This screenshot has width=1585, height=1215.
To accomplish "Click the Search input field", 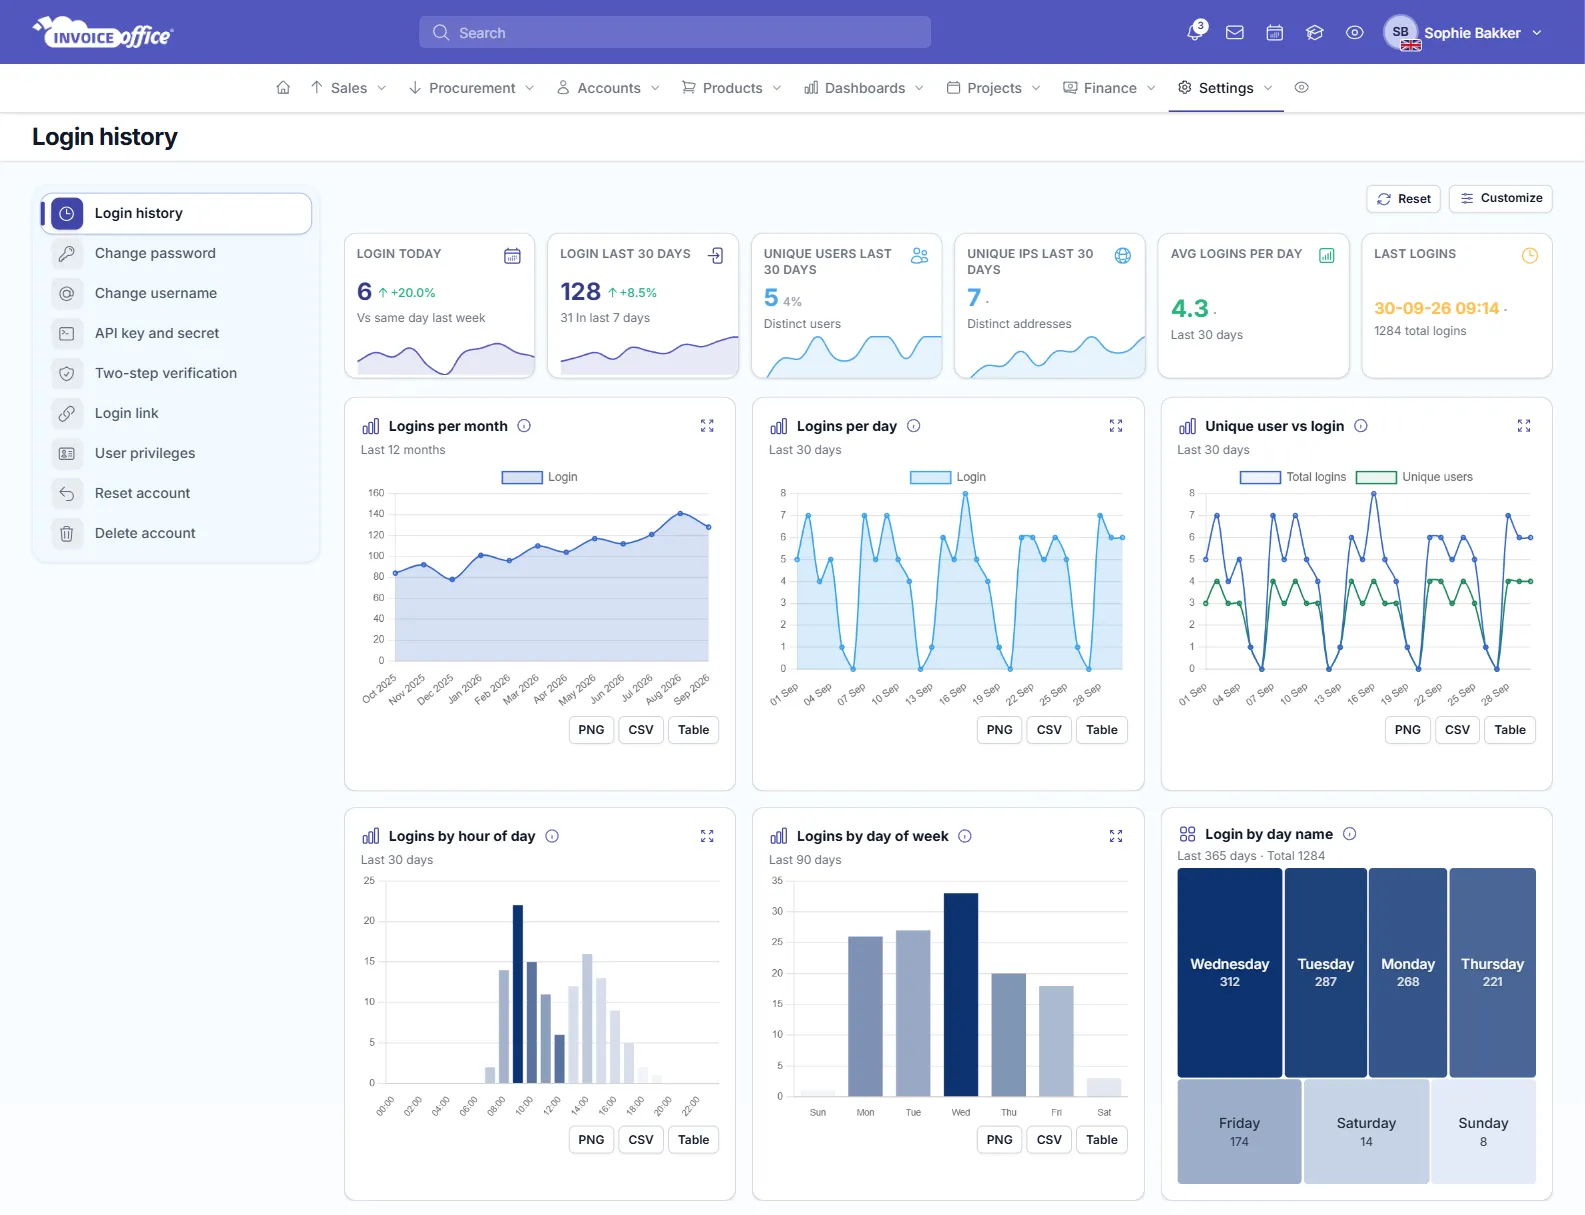I will tap(675, 32).
